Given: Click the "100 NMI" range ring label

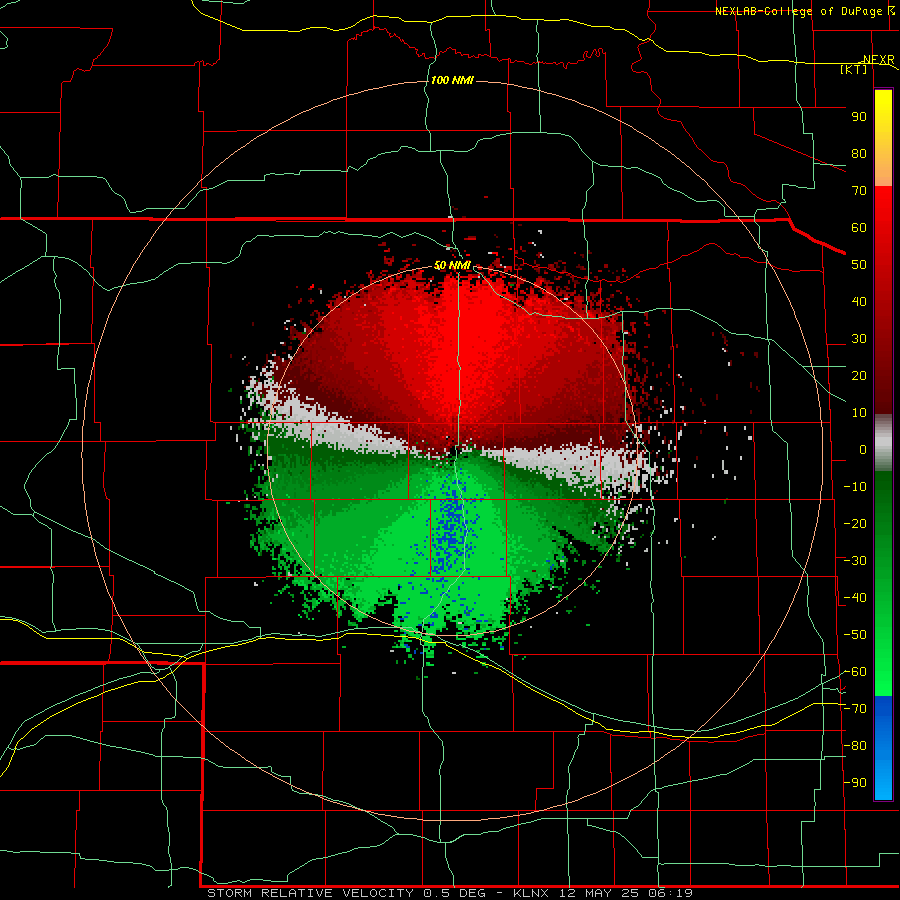Looking at the screenshot, I should coord(452,80).
